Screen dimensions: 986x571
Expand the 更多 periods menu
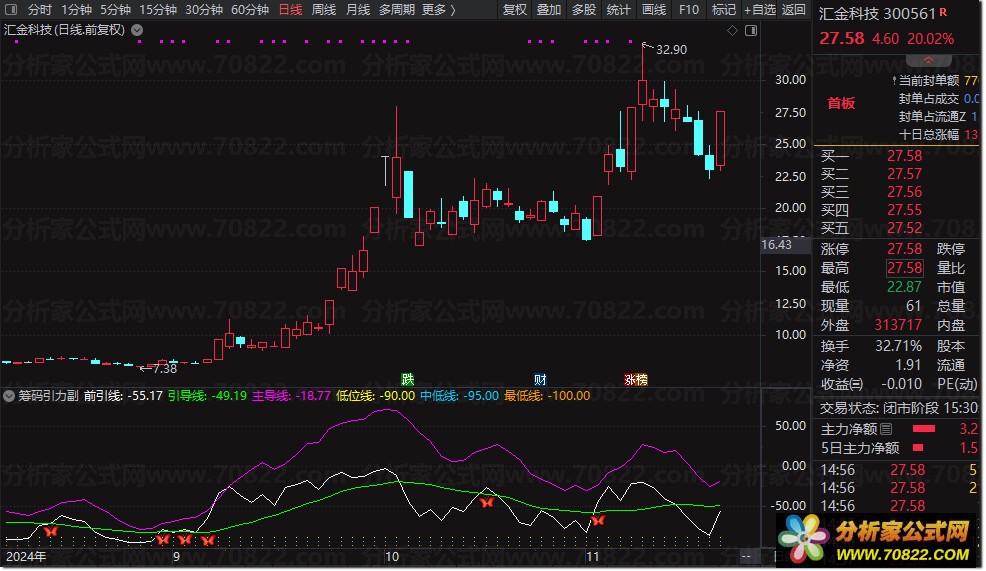tap(438, 9)
